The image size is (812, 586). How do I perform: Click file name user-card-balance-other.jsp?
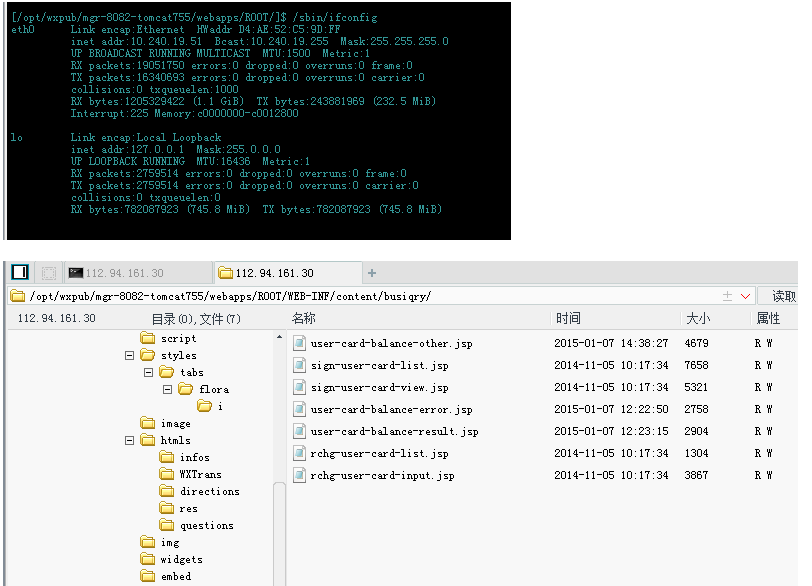[x=392, y=343]
